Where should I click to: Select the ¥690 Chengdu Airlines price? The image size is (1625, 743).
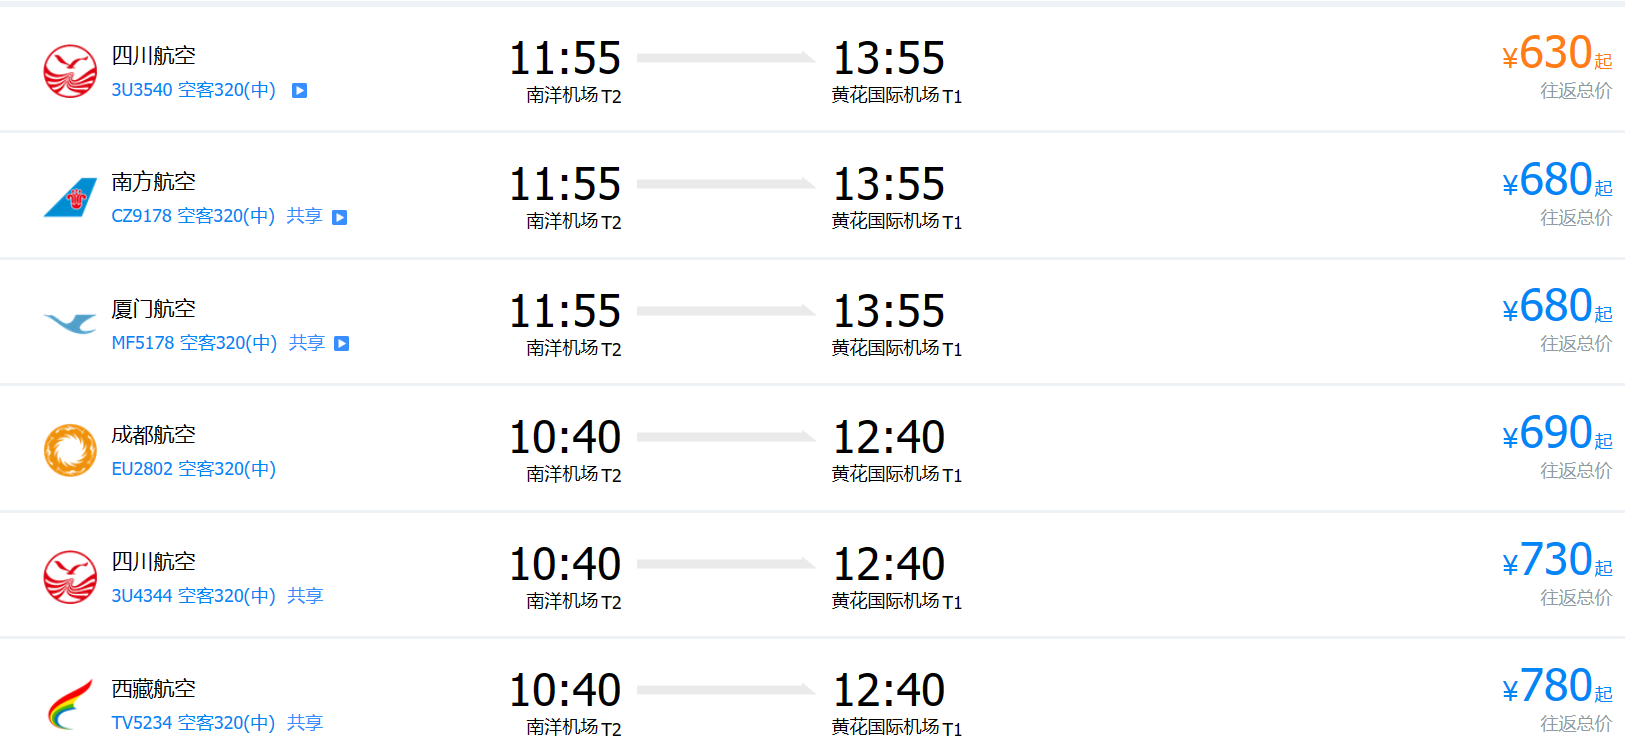click(x=1555, y=434)
